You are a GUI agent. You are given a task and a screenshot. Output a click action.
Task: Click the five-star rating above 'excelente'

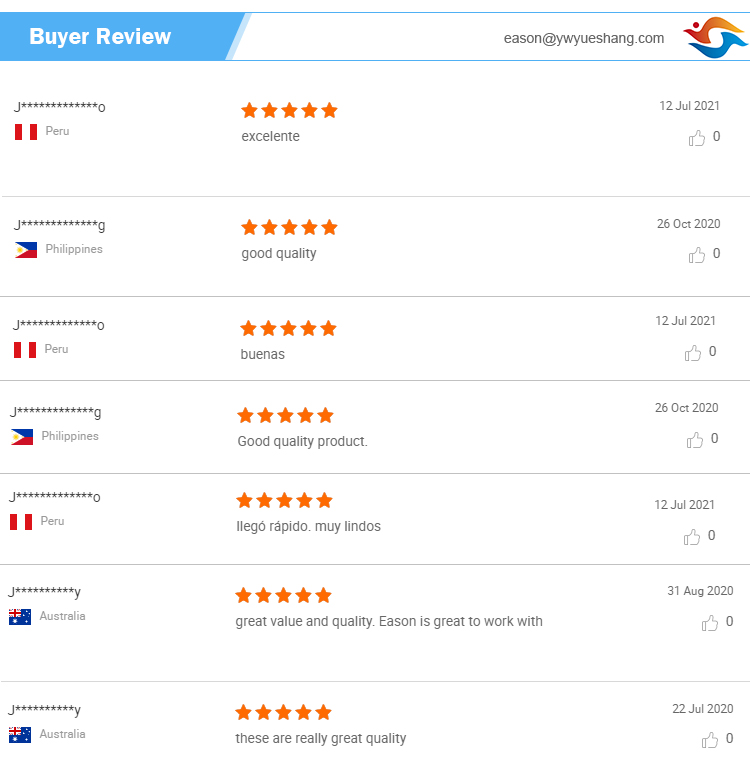point(289,110)
